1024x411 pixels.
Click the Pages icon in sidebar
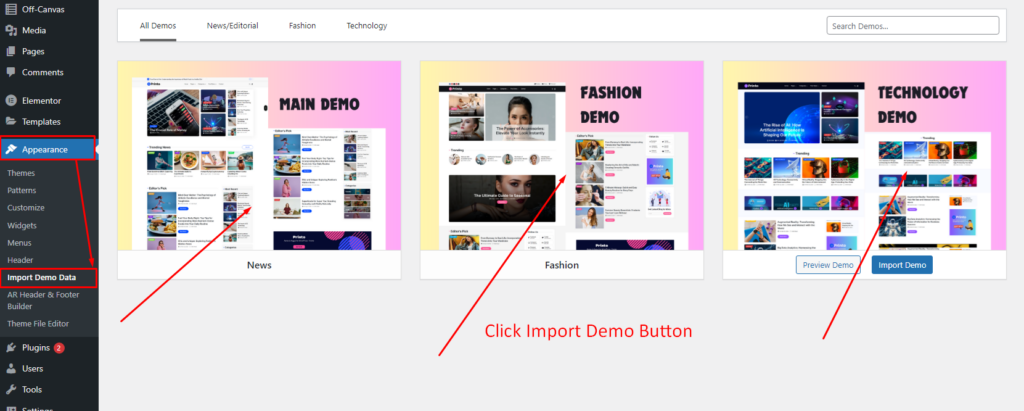point(10,51)
